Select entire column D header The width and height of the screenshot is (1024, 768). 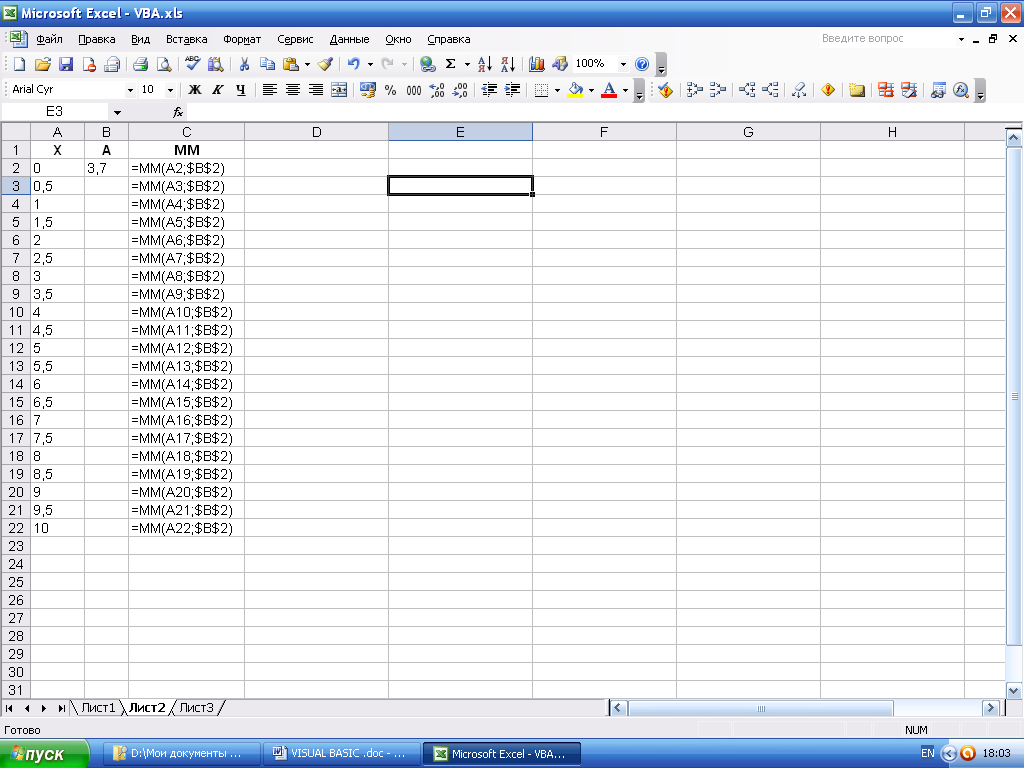317,132
